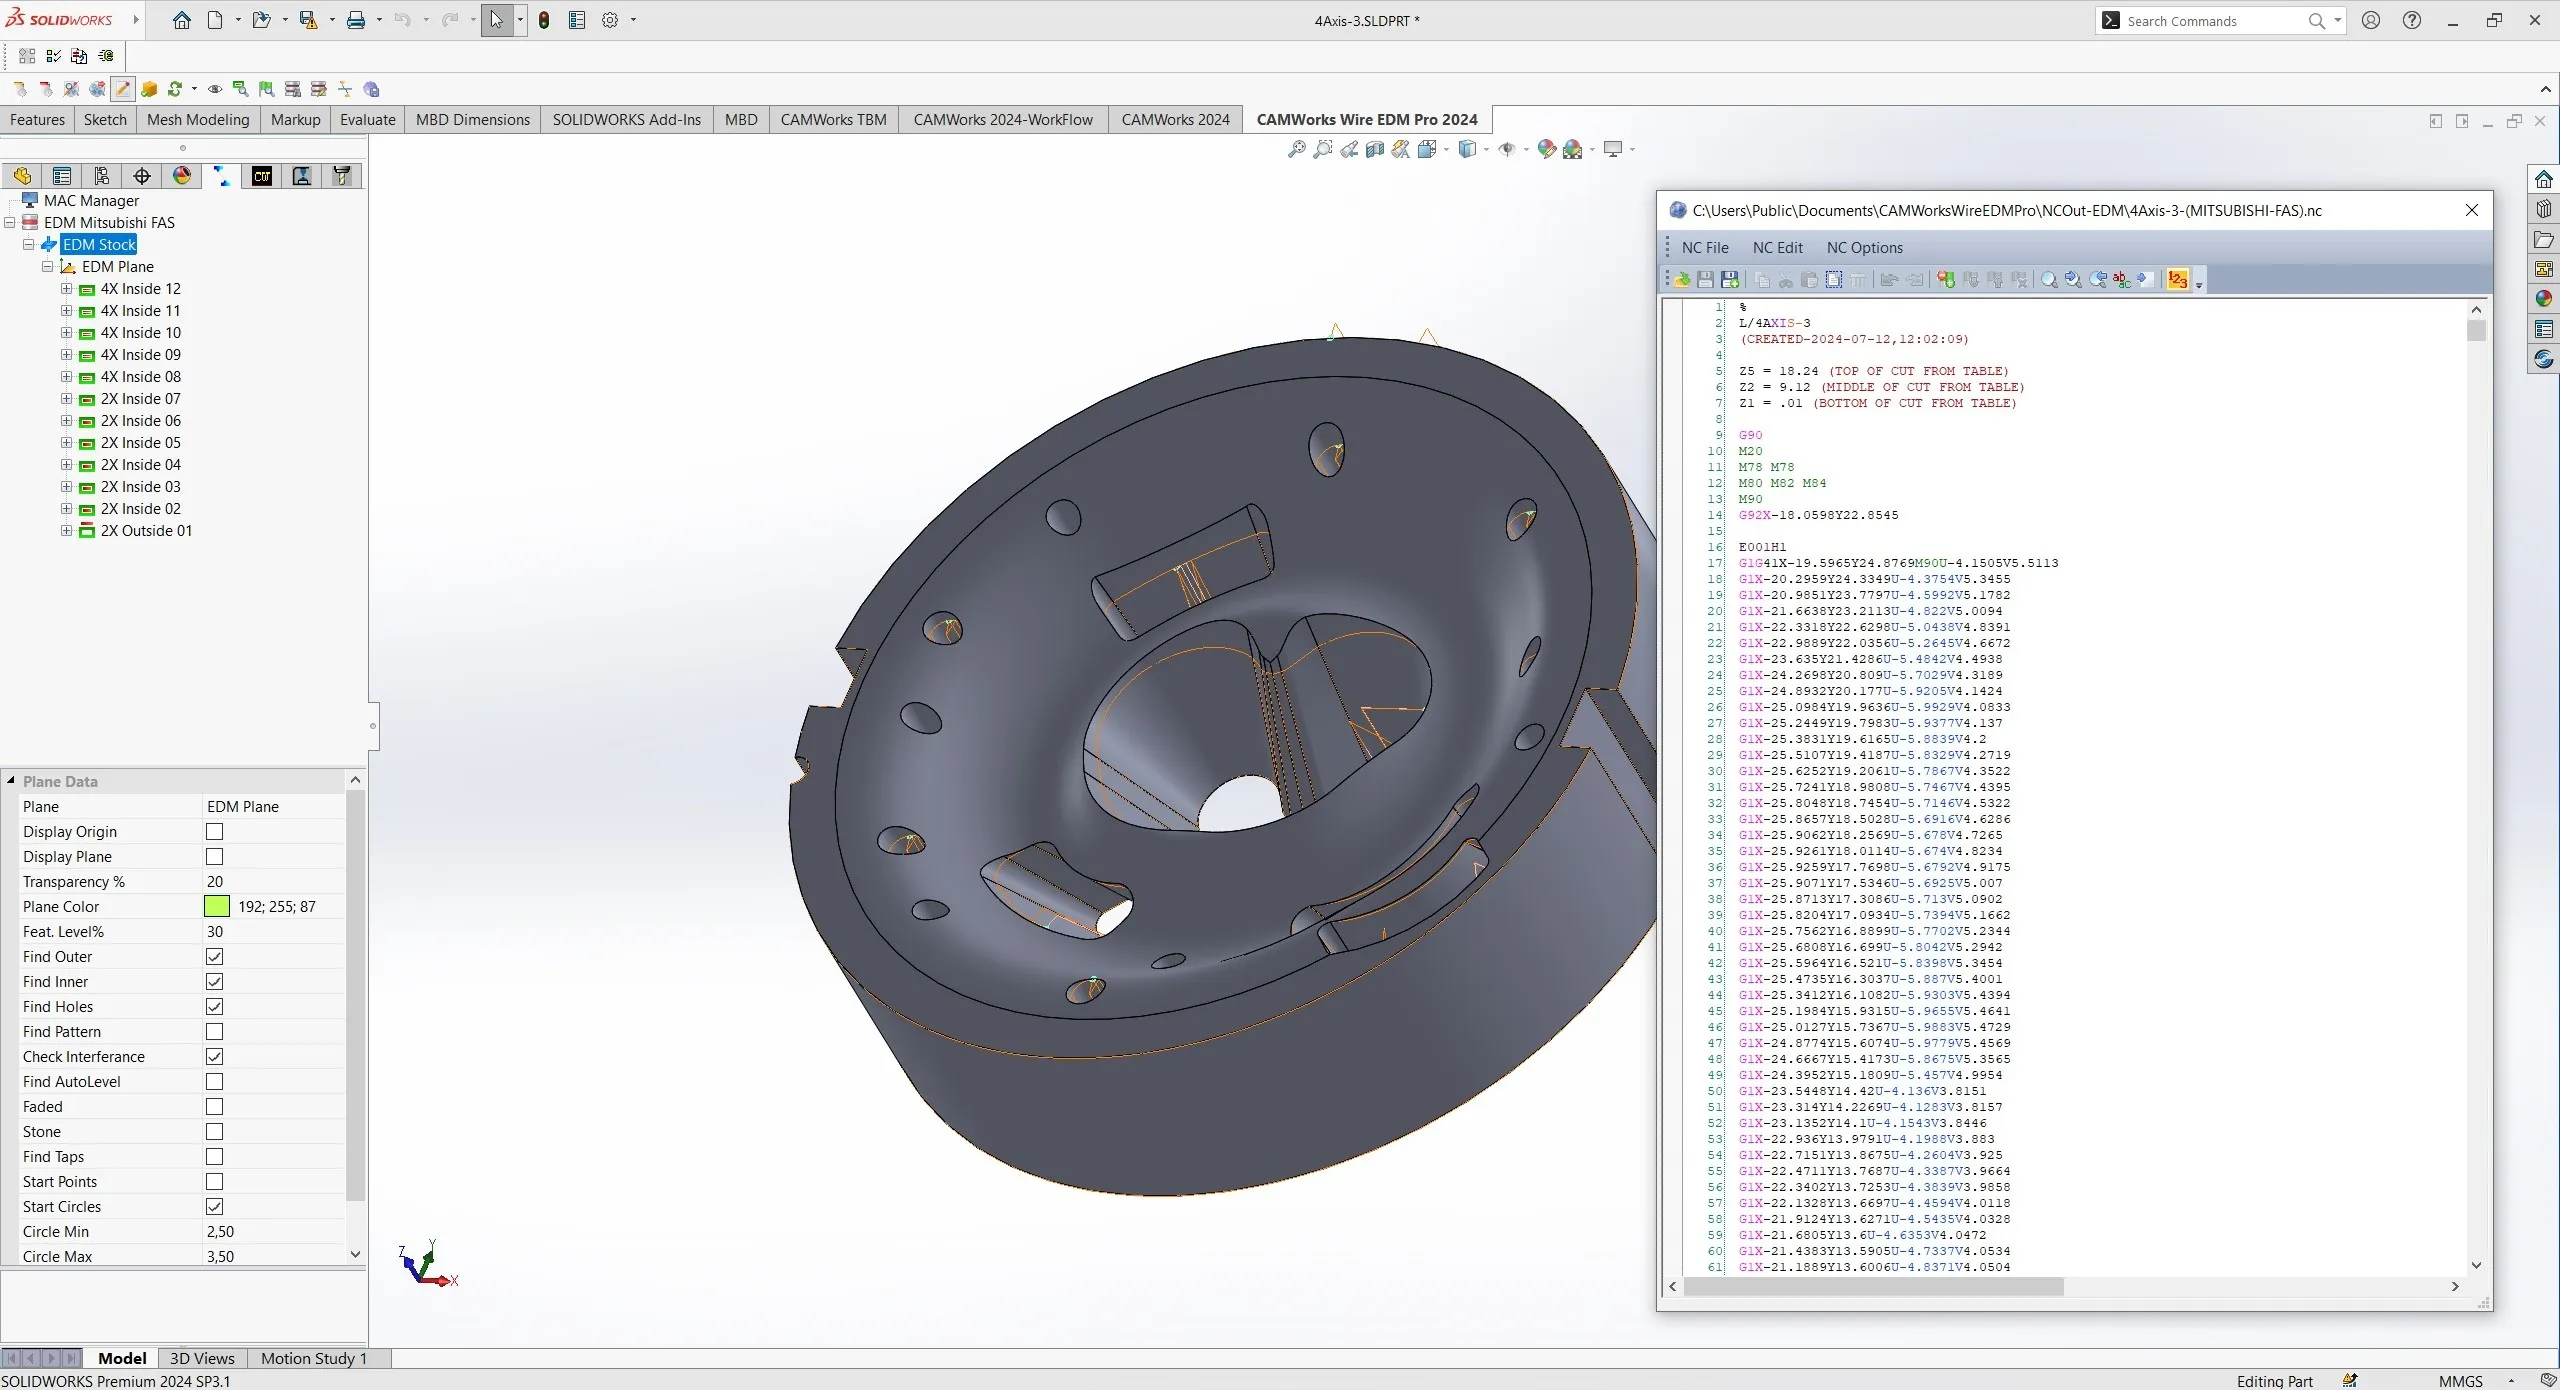Image resolution: width=2560 pixels, height=1390 pixels.
Task: Uncheck the Find Holes checkbox
Action: tap(214, 1007)
